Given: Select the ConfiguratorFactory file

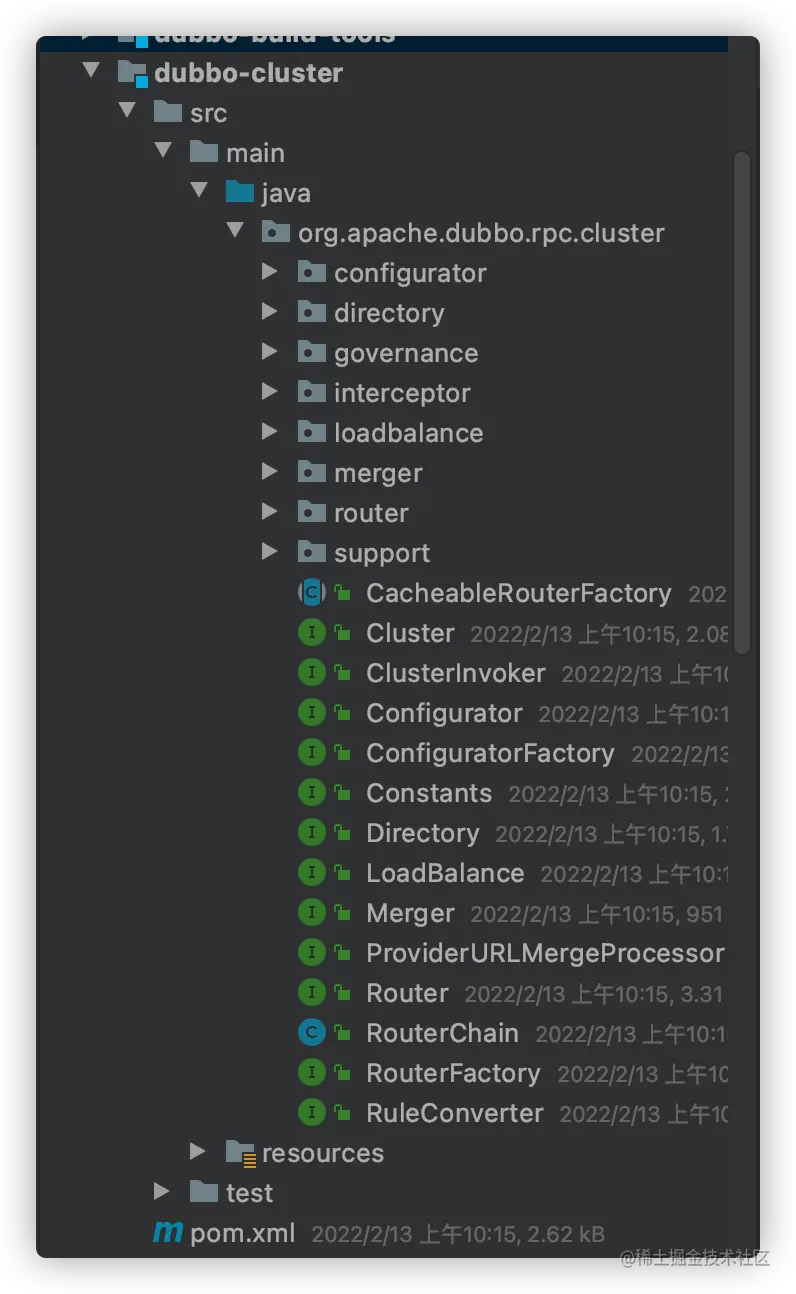Looking at the screenshot, I should pyautogui.click(x=489, y=753).
